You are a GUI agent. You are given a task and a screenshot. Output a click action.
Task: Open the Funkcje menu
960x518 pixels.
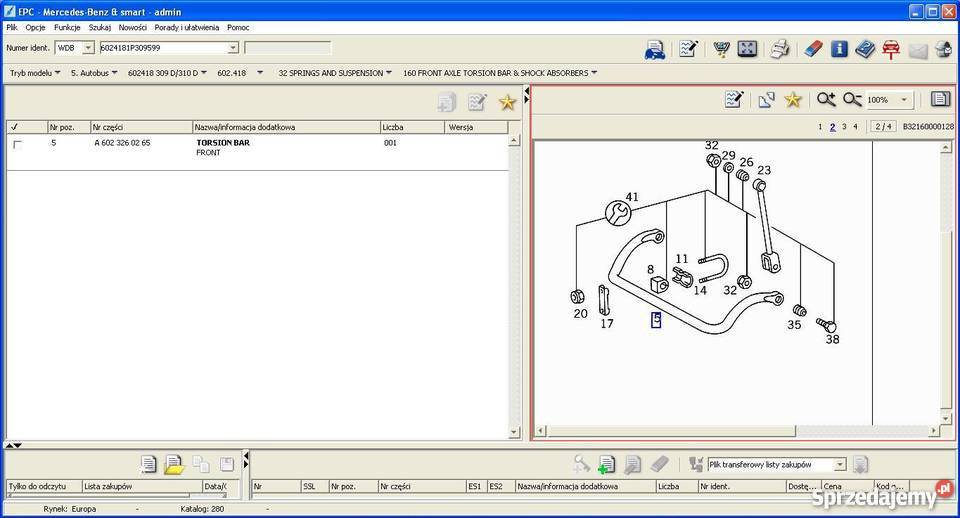(67, 28)
